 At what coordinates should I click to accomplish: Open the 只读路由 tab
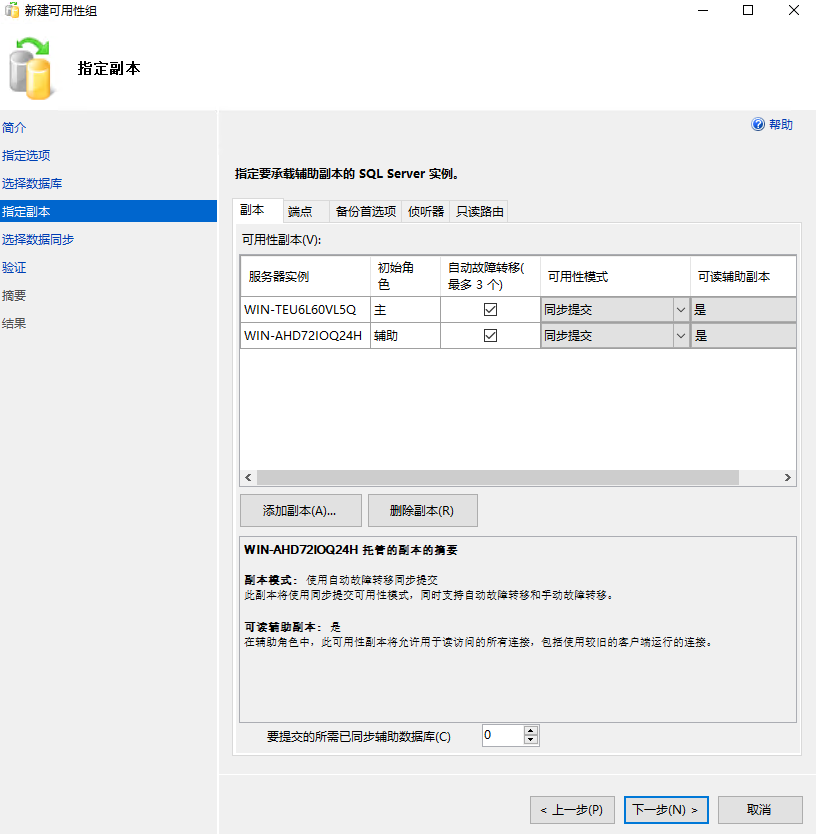(x=479, y=212)
